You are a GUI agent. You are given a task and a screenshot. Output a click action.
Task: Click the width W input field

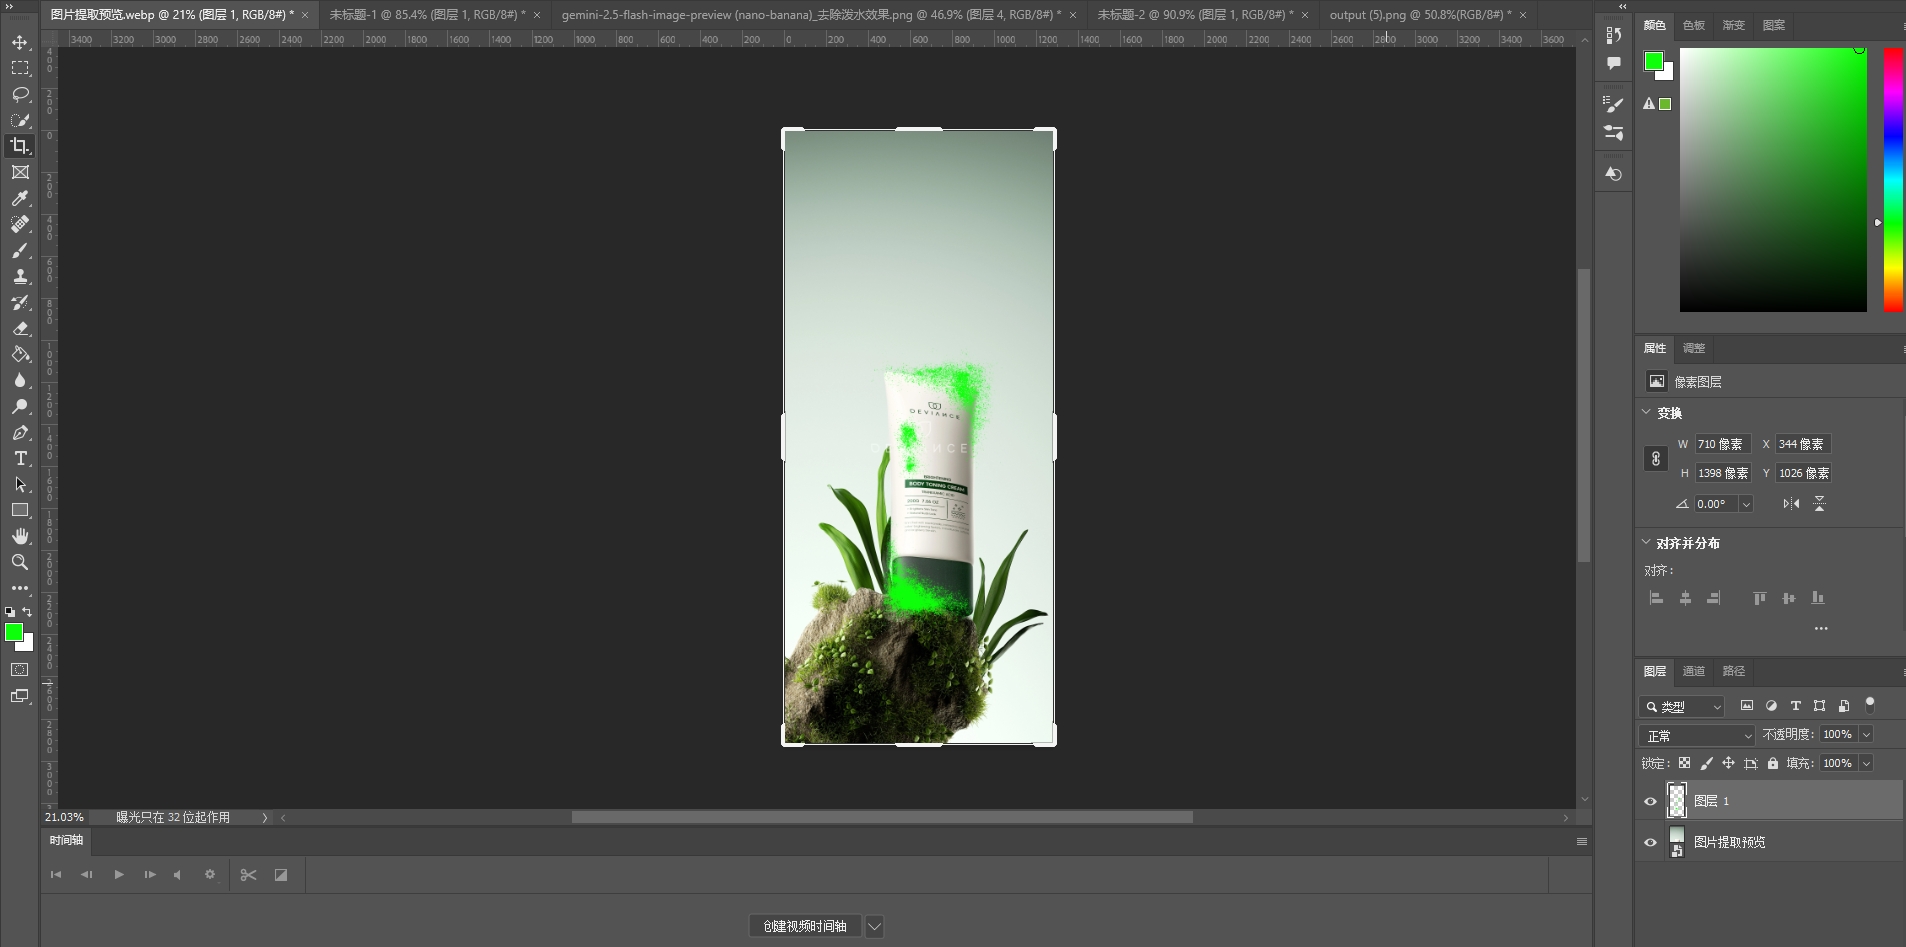pos(1722,444)
